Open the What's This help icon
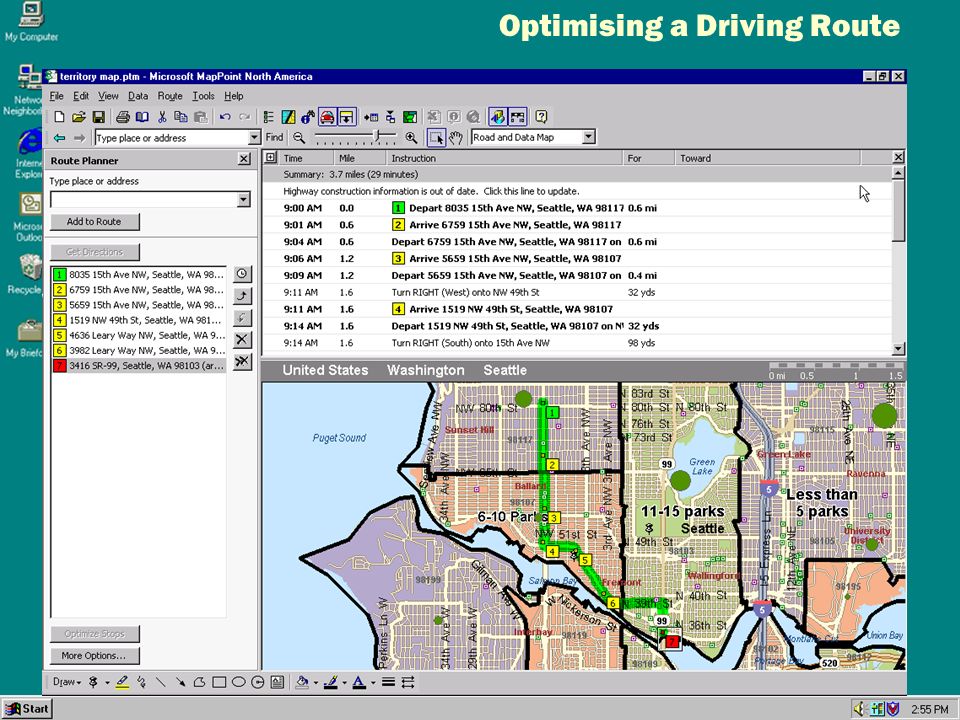This screenshot has height=720, width=960. 541,117
